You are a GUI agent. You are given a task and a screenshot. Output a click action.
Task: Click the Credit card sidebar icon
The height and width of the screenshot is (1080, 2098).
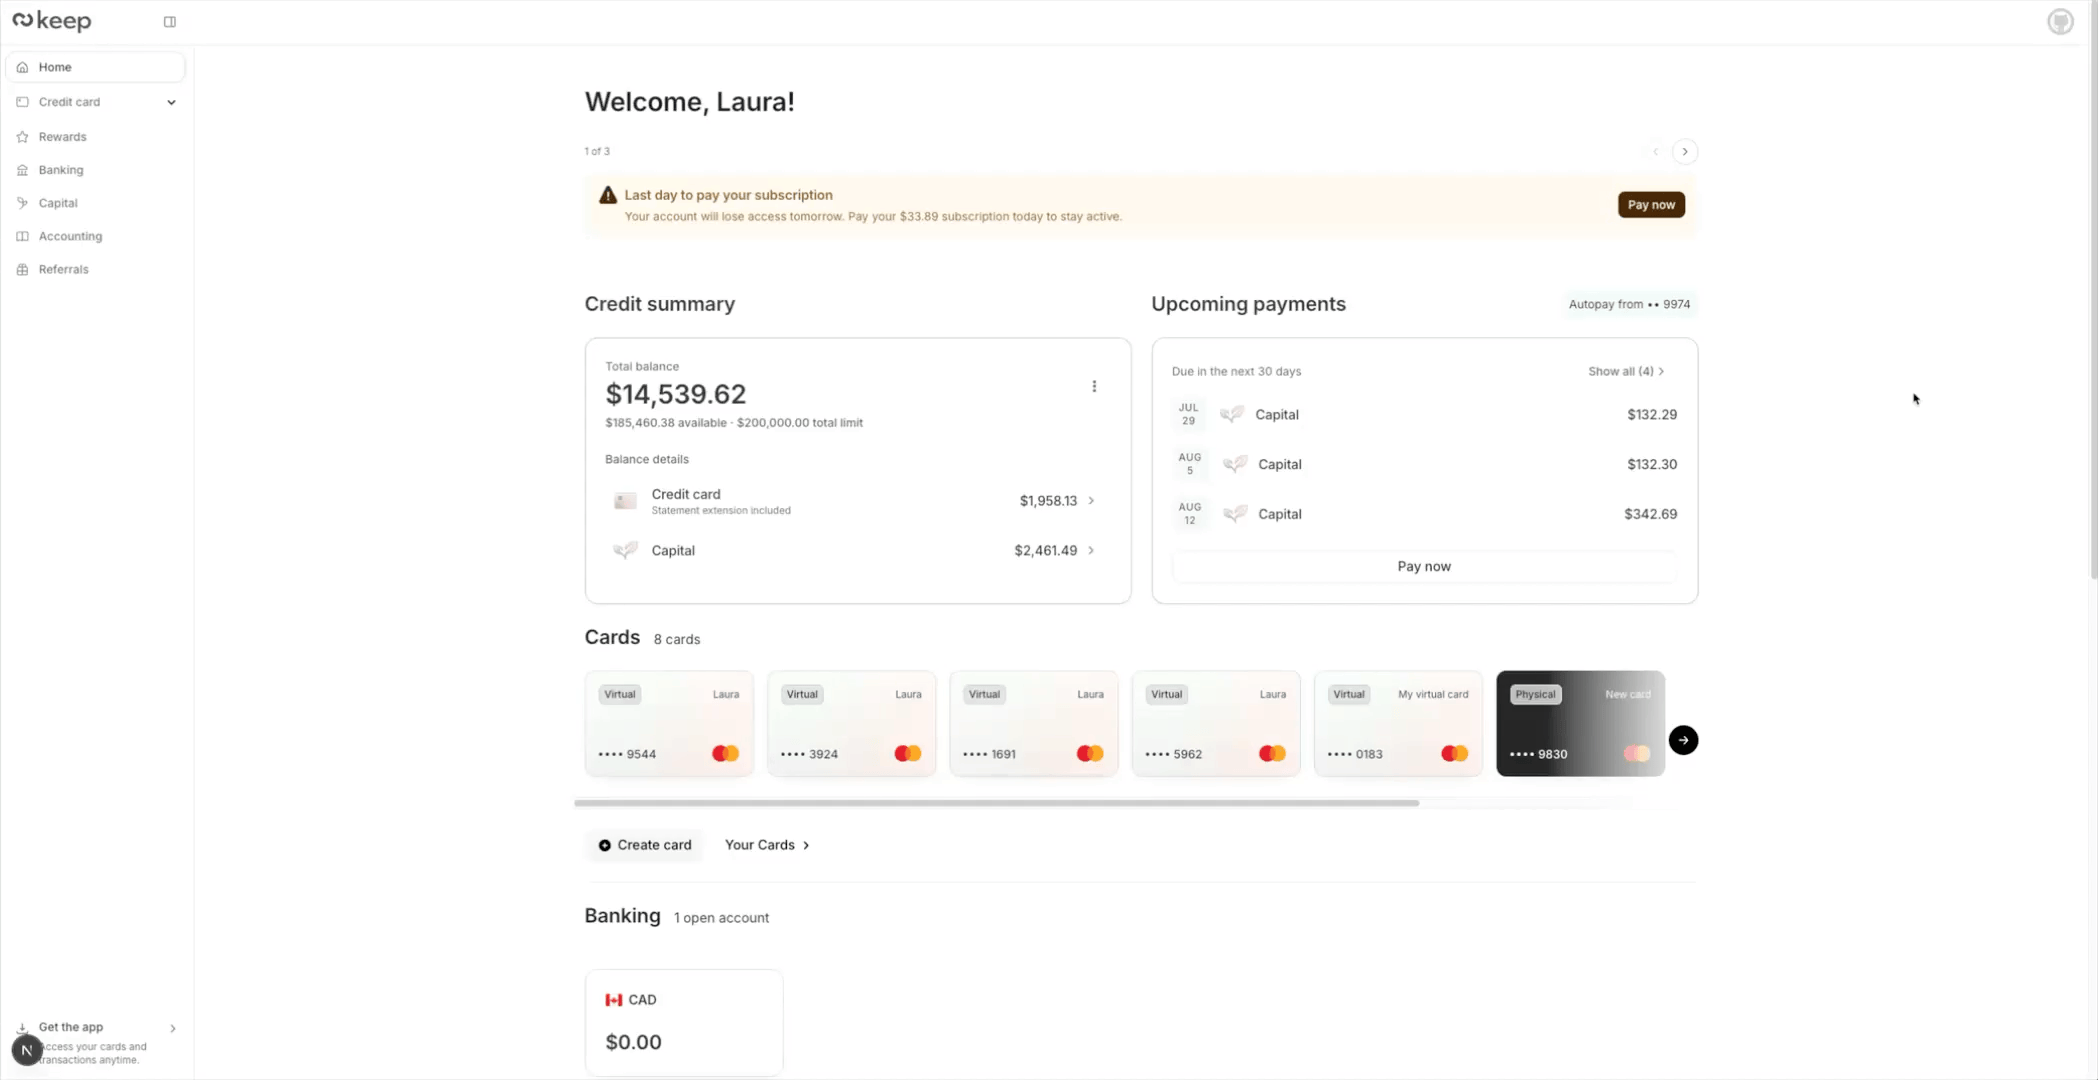click(x=22, y=102)
